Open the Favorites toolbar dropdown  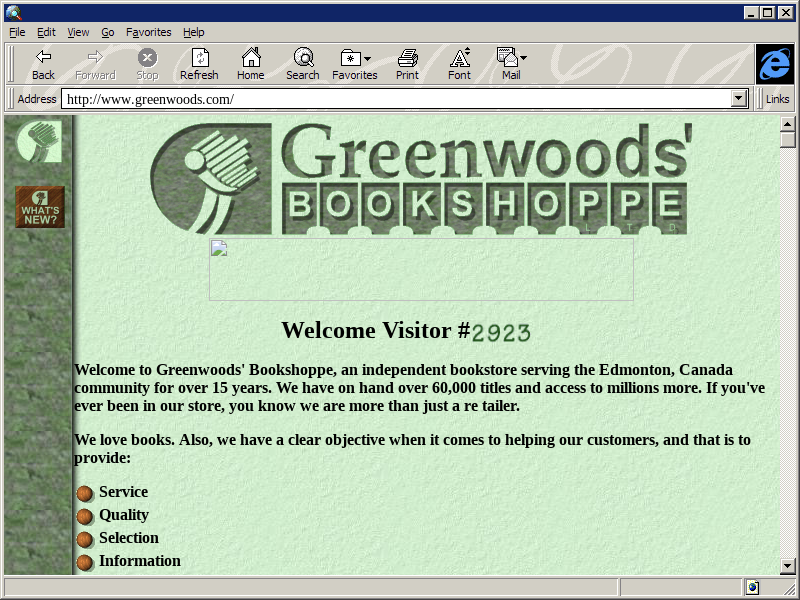(x=355, y=64)
